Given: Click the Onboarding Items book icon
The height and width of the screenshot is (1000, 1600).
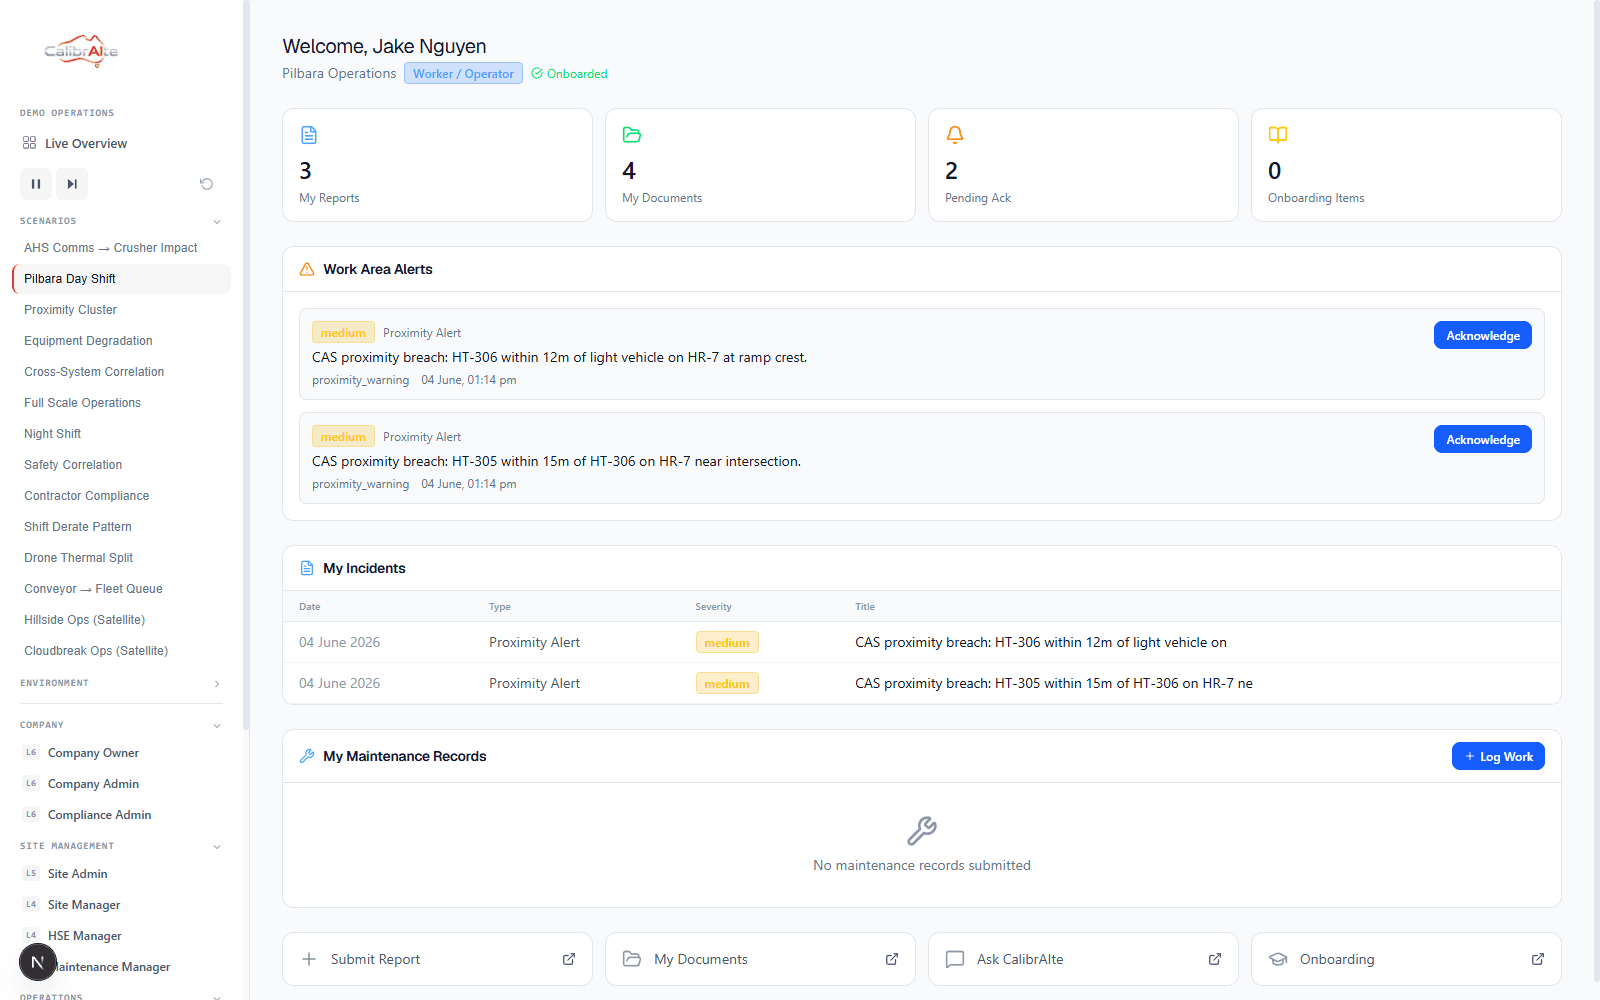Looking at the screenshot, I should coord(1278,135).
